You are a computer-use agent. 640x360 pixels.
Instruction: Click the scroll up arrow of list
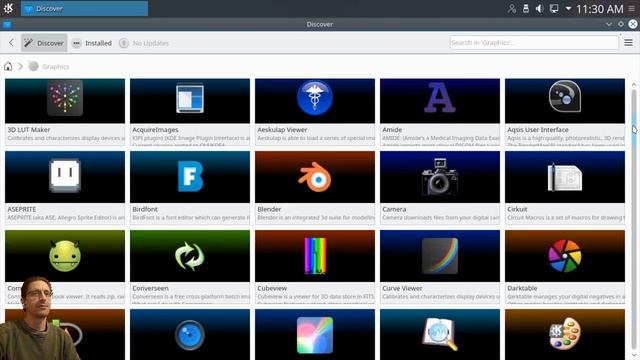(634, 84)
